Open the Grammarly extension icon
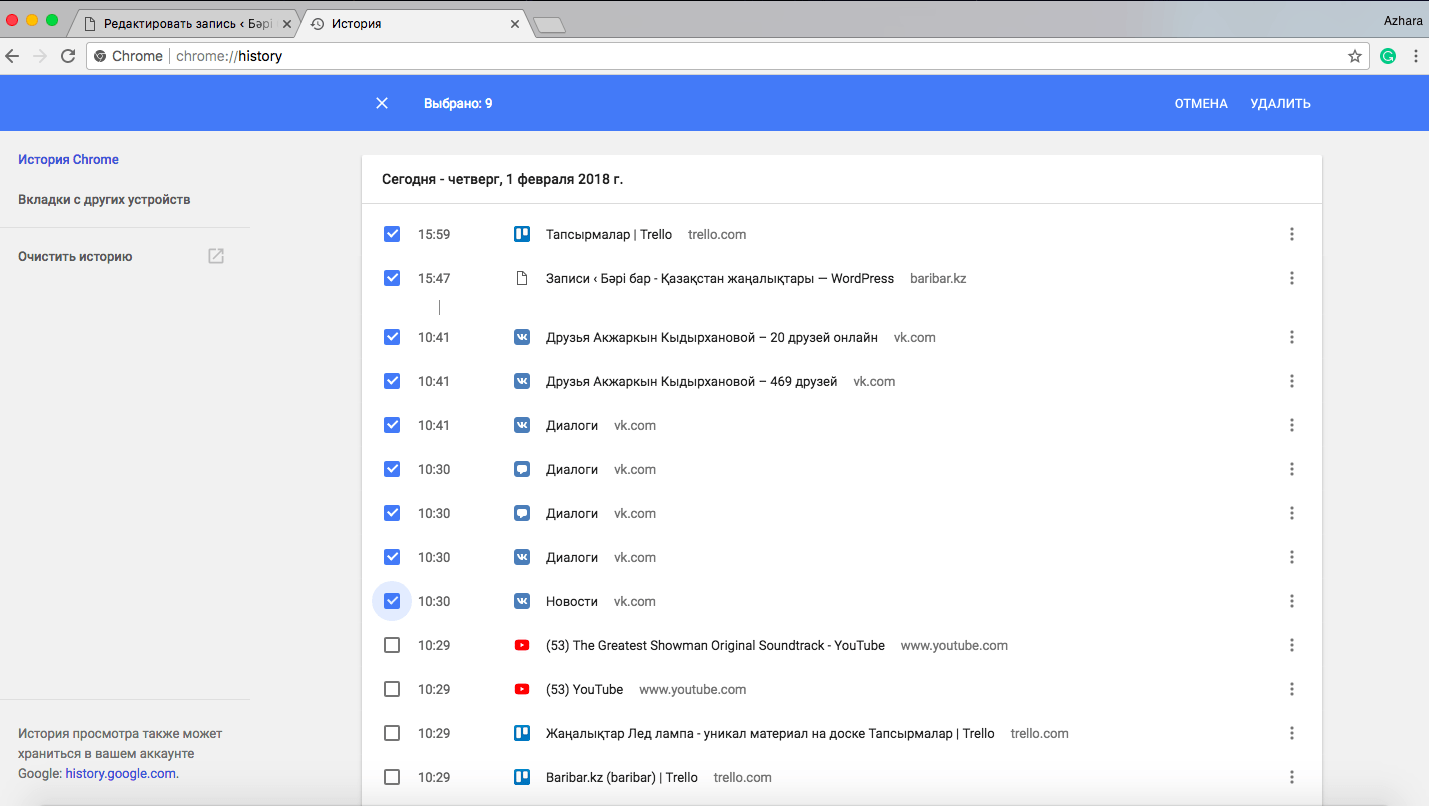 point(1388,56)
